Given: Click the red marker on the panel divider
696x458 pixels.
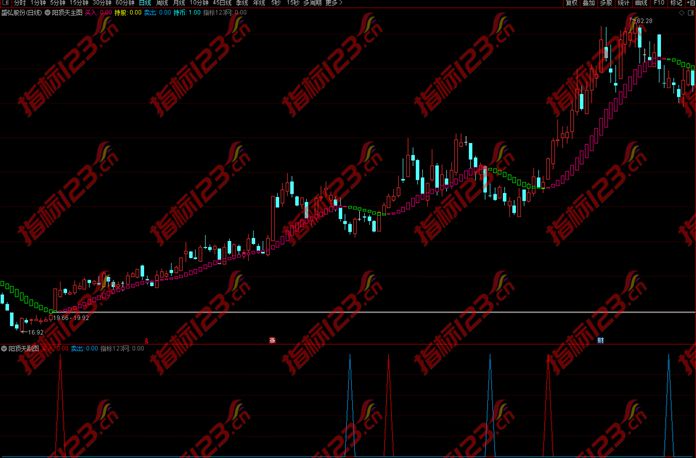Looking at the screenshot, I should tap(271, 341).
